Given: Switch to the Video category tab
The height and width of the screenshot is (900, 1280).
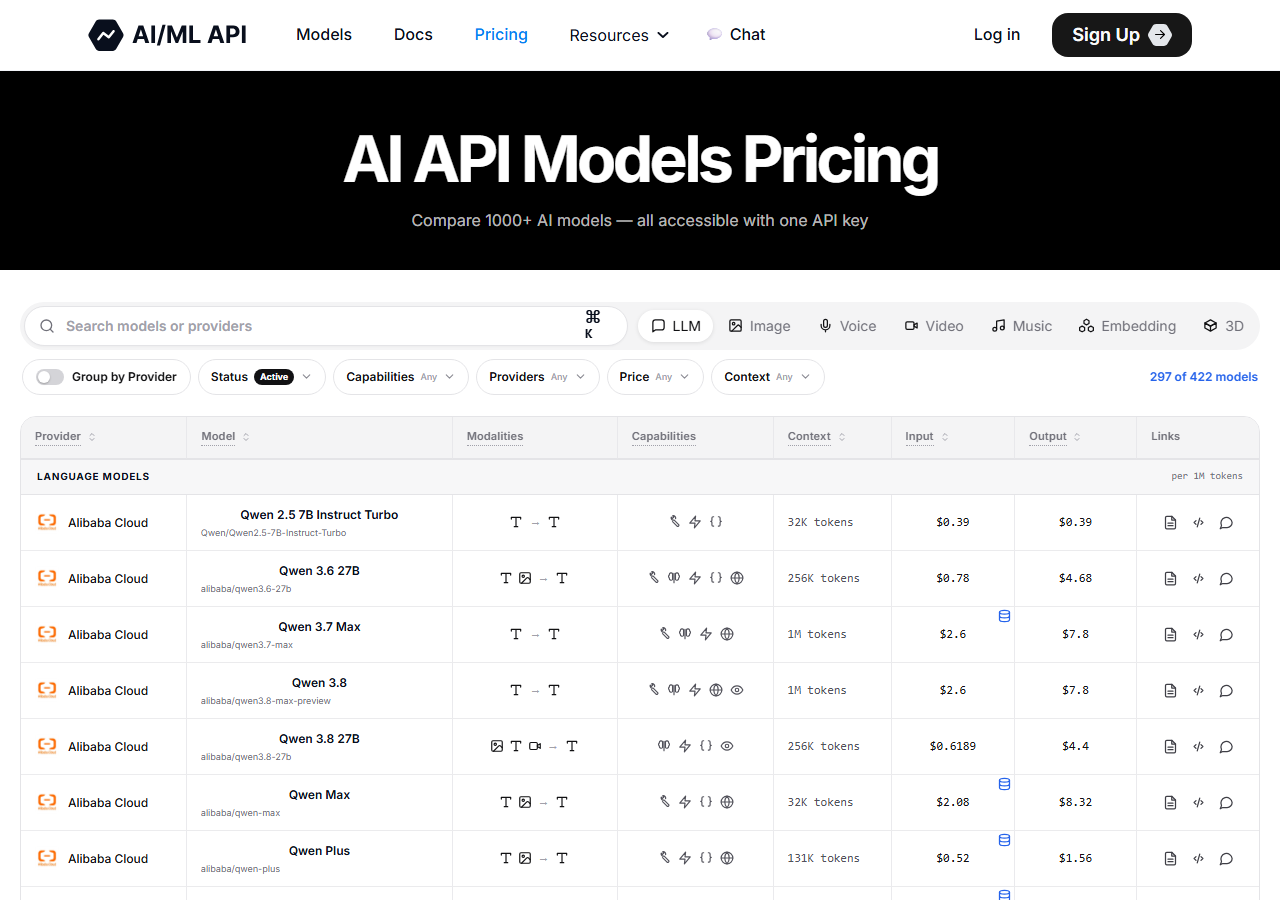Looking at the screenshot, I should pos(934,326).
